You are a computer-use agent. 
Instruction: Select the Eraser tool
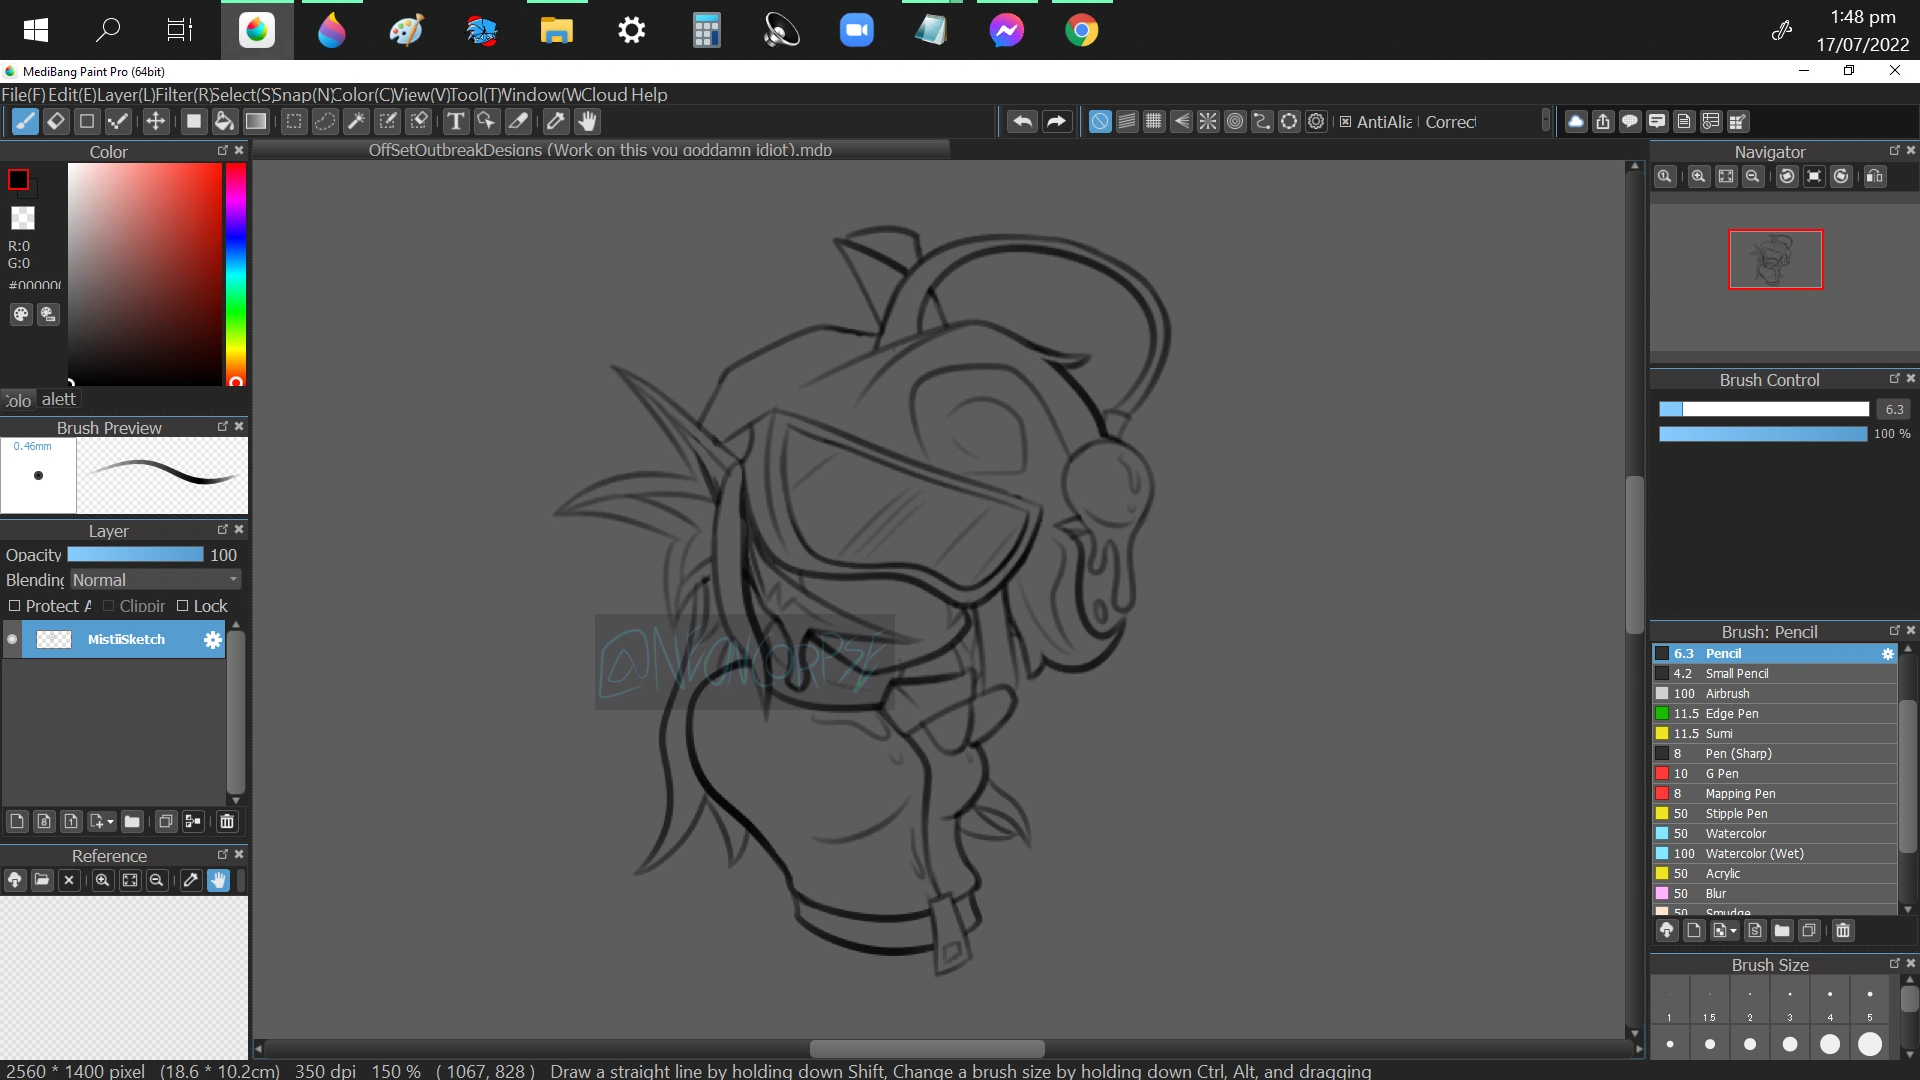click(56, 122)
